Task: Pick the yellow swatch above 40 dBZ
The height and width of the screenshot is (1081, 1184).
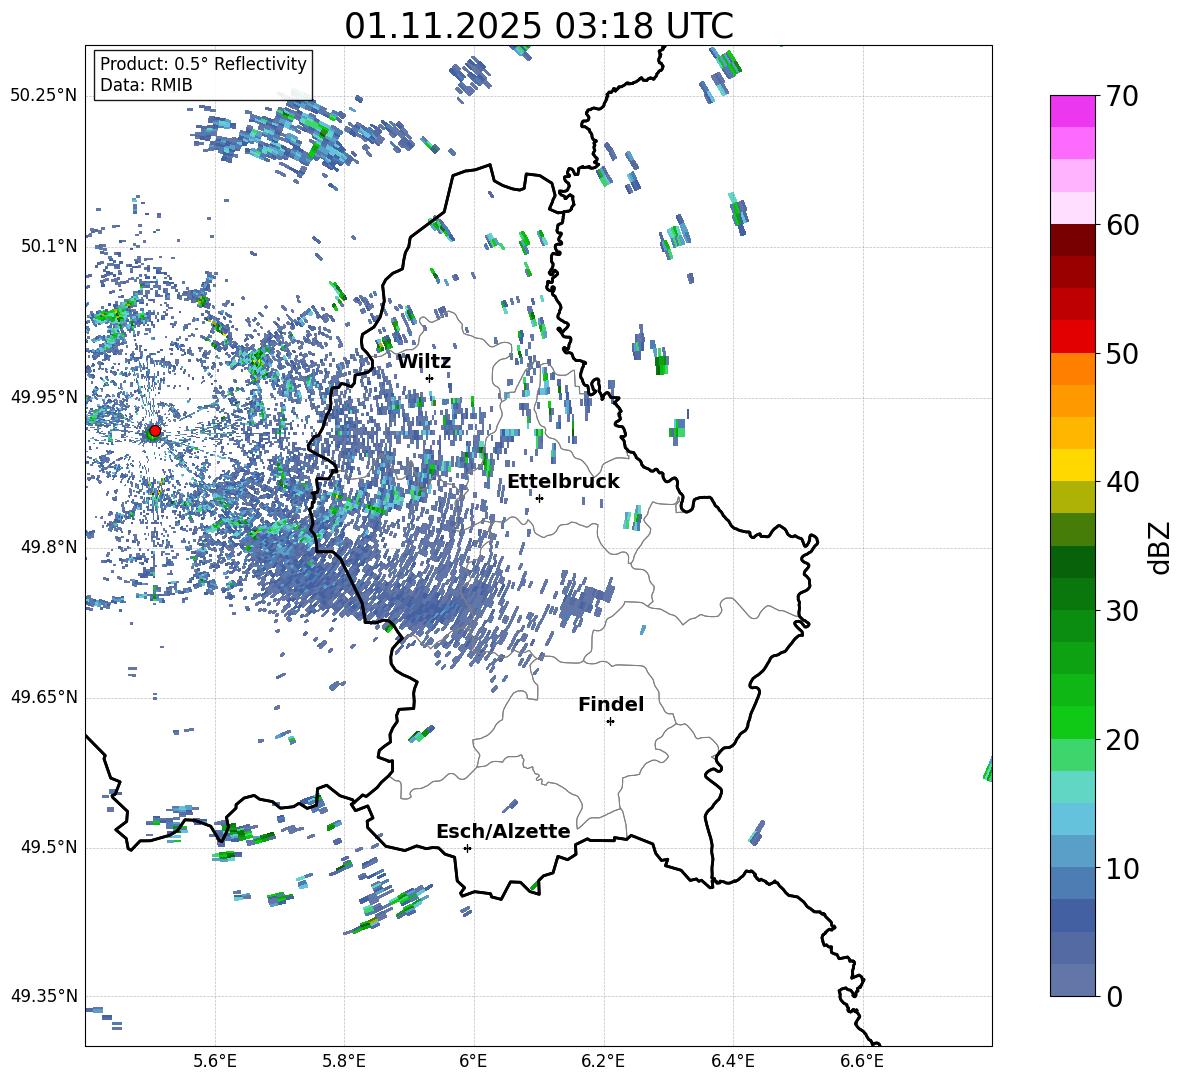Action: [1073, 465]
